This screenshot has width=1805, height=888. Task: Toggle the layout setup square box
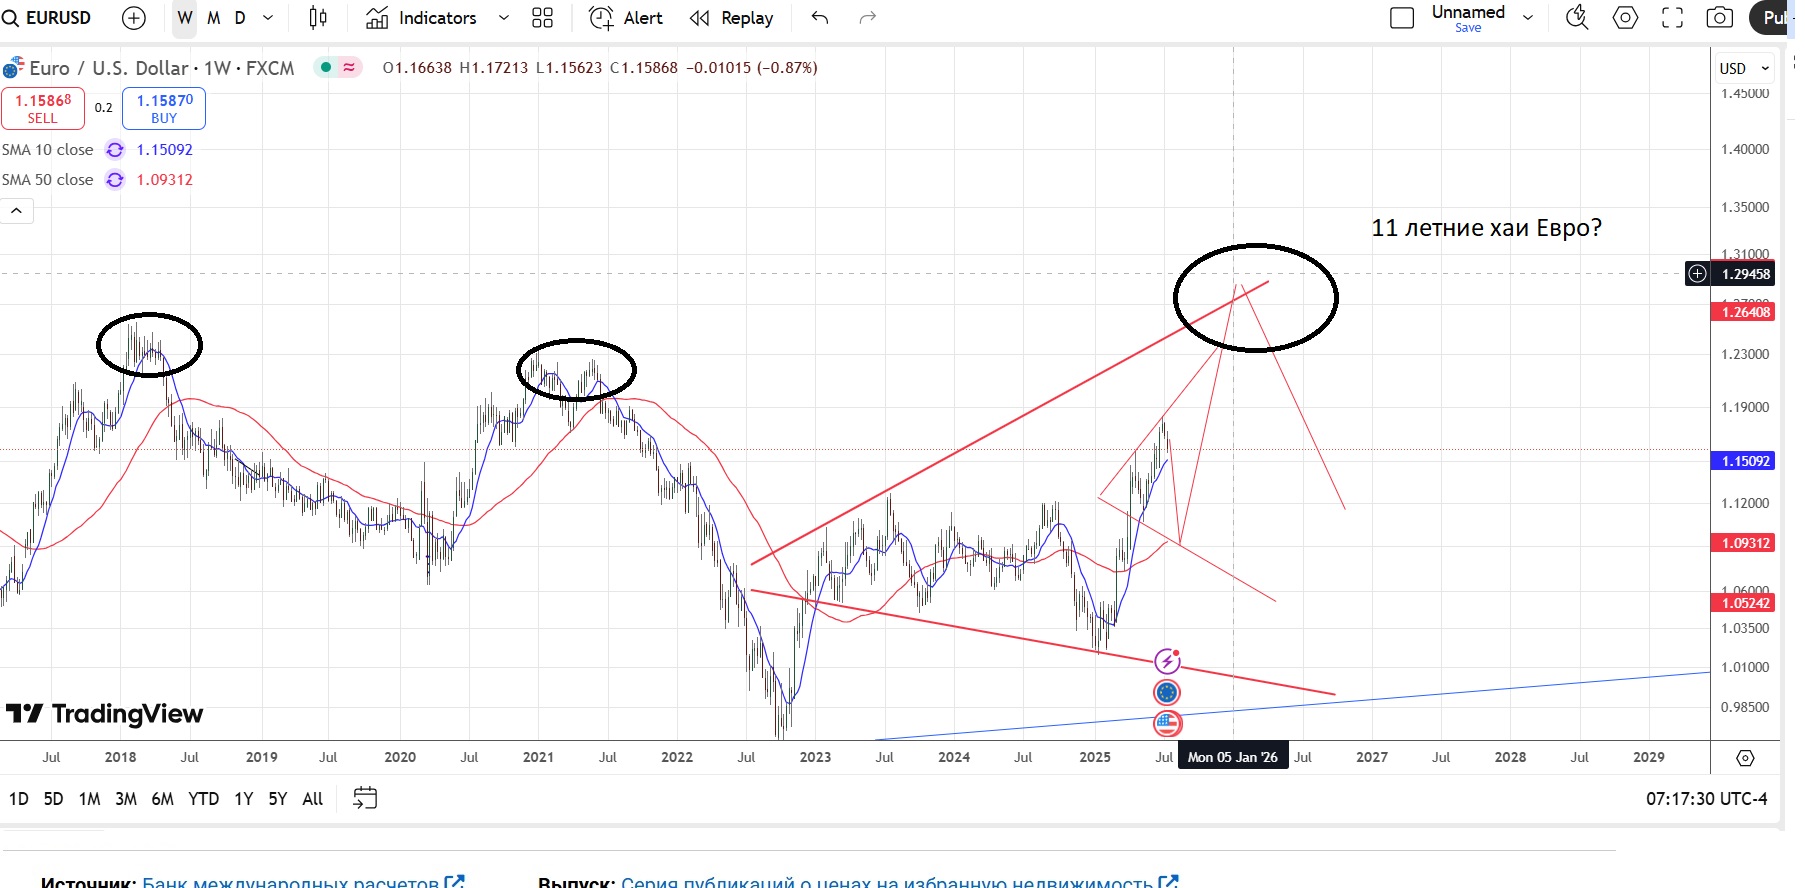tap(1402, 18)
